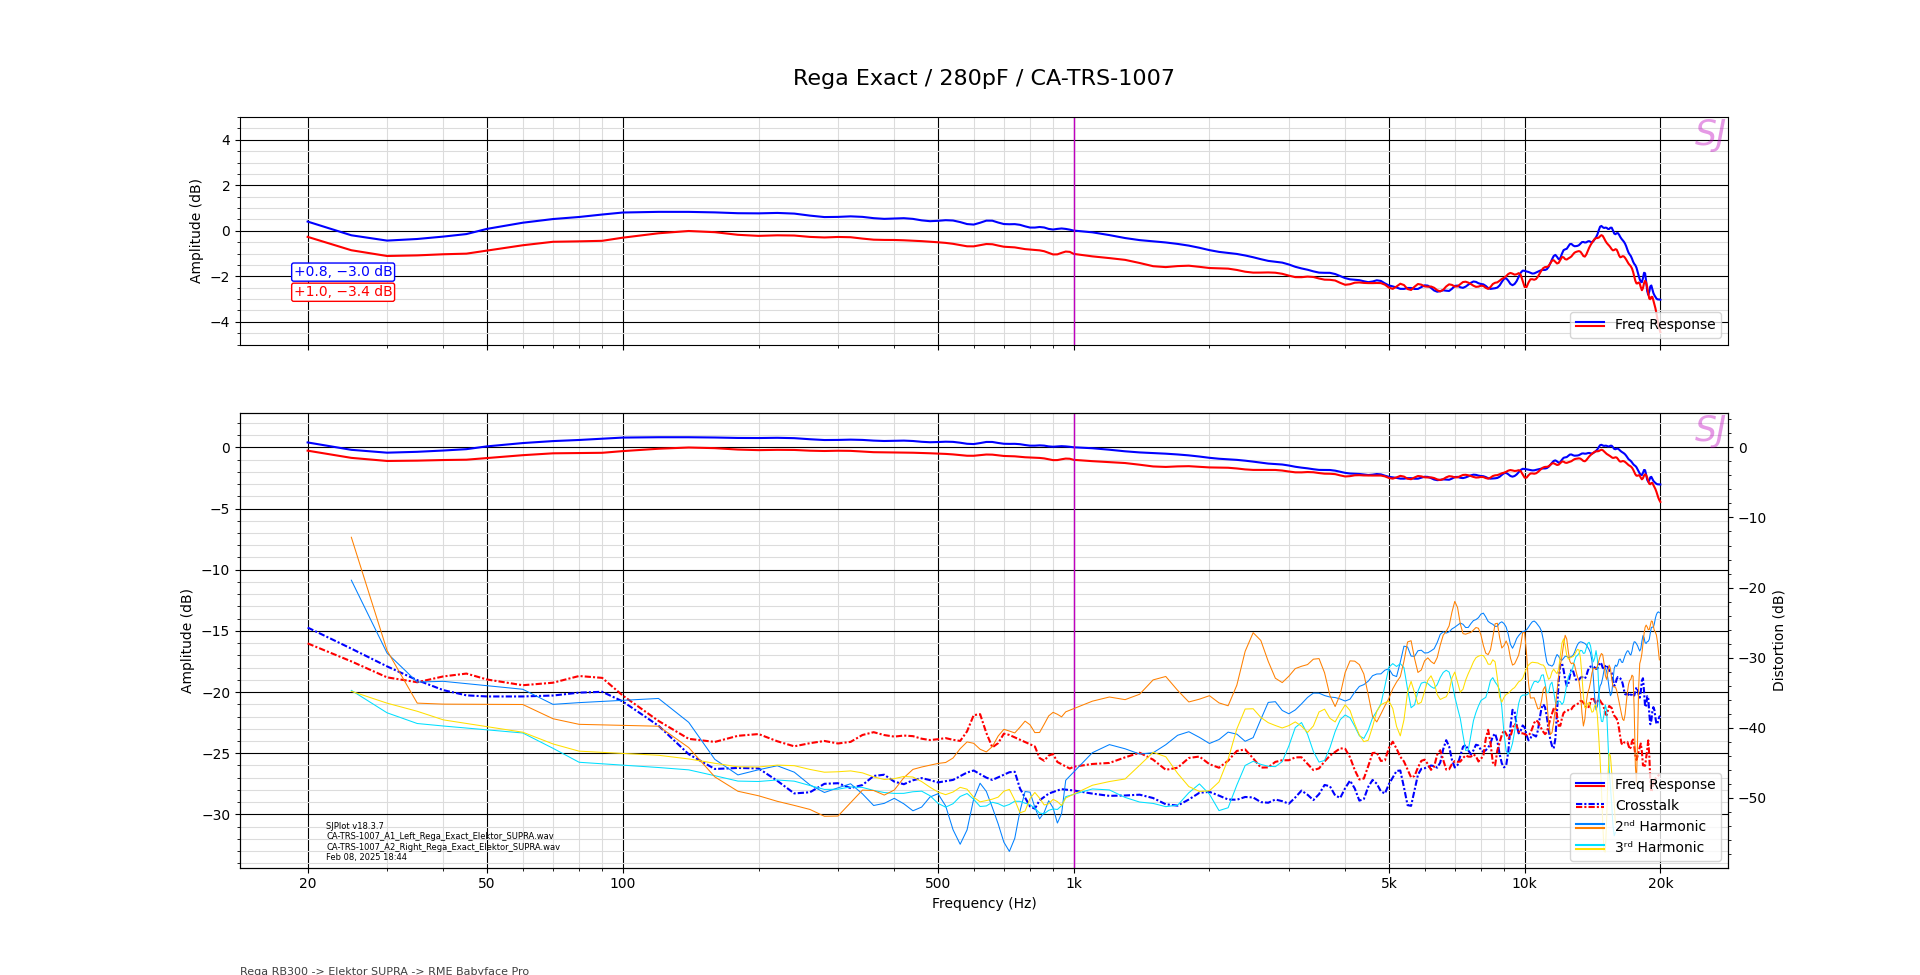Select the "CA-TRS-1007_A1_Left_Rega_Exact_Elektor_SUPRA.wav" file name
1920x975 pixels.
[x=440, y=836]
